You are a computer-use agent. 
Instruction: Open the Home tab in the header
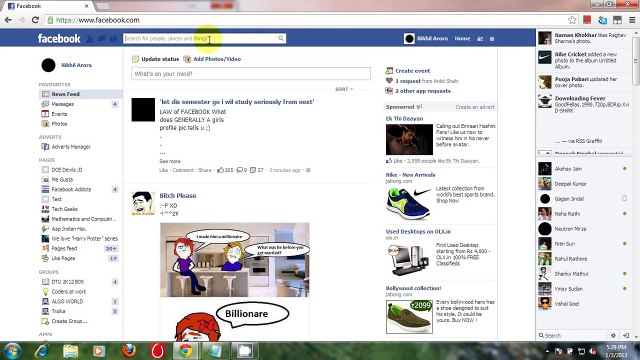(x=462, y=38)
